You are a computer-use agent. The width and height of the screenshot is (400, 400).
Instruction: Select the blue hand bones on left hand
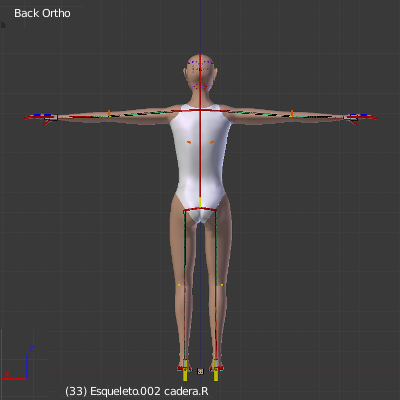click(43, 115)
